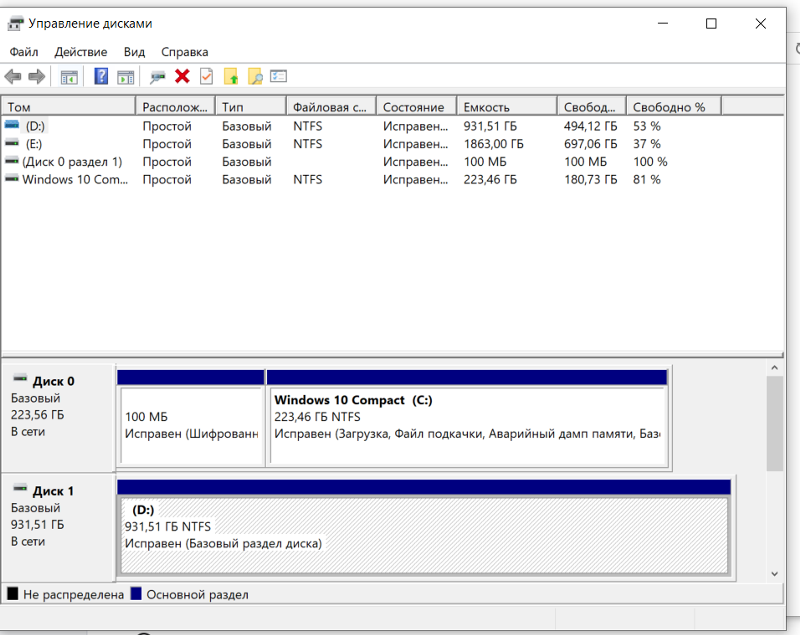800x635 pixels.
Task: Select the Диск 1 header panel
Action: [58, 527]
